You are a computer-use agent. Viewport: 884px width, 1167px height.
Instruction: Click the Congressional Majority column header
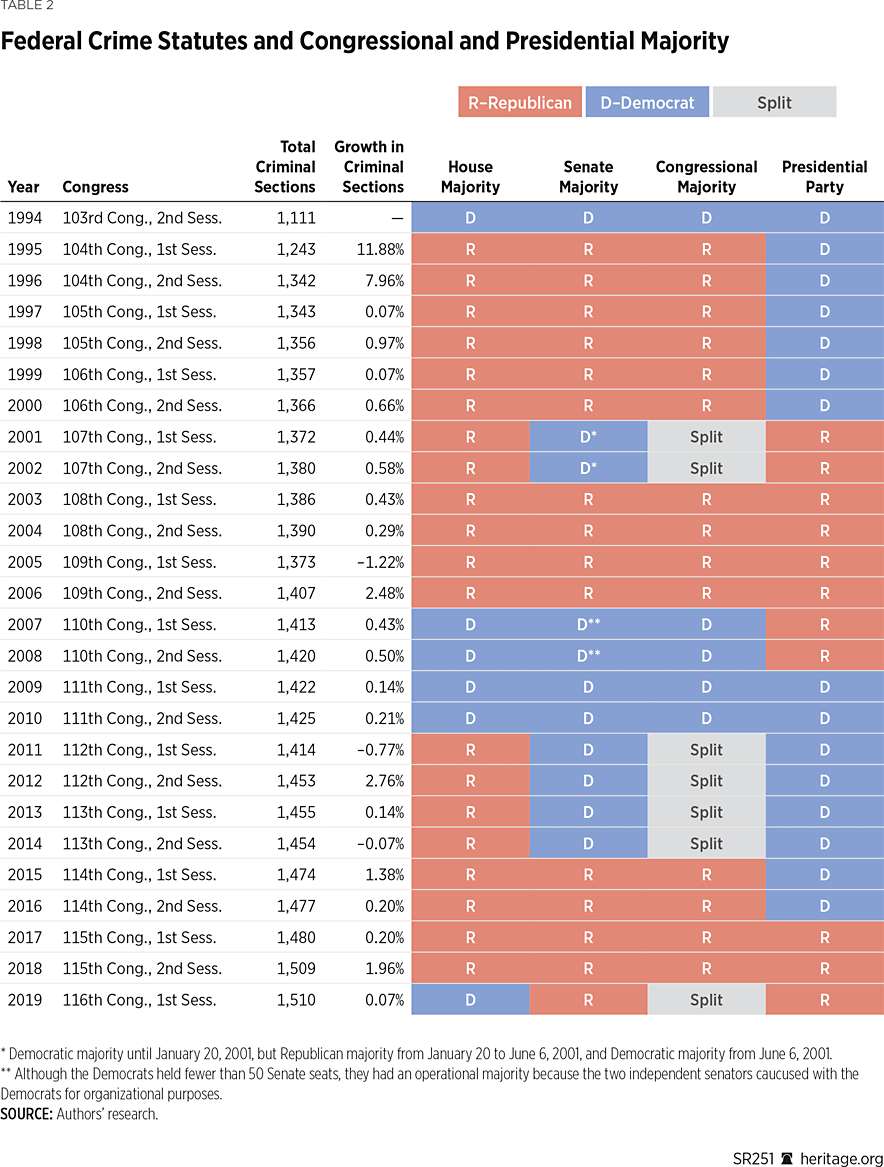(706, 177)
